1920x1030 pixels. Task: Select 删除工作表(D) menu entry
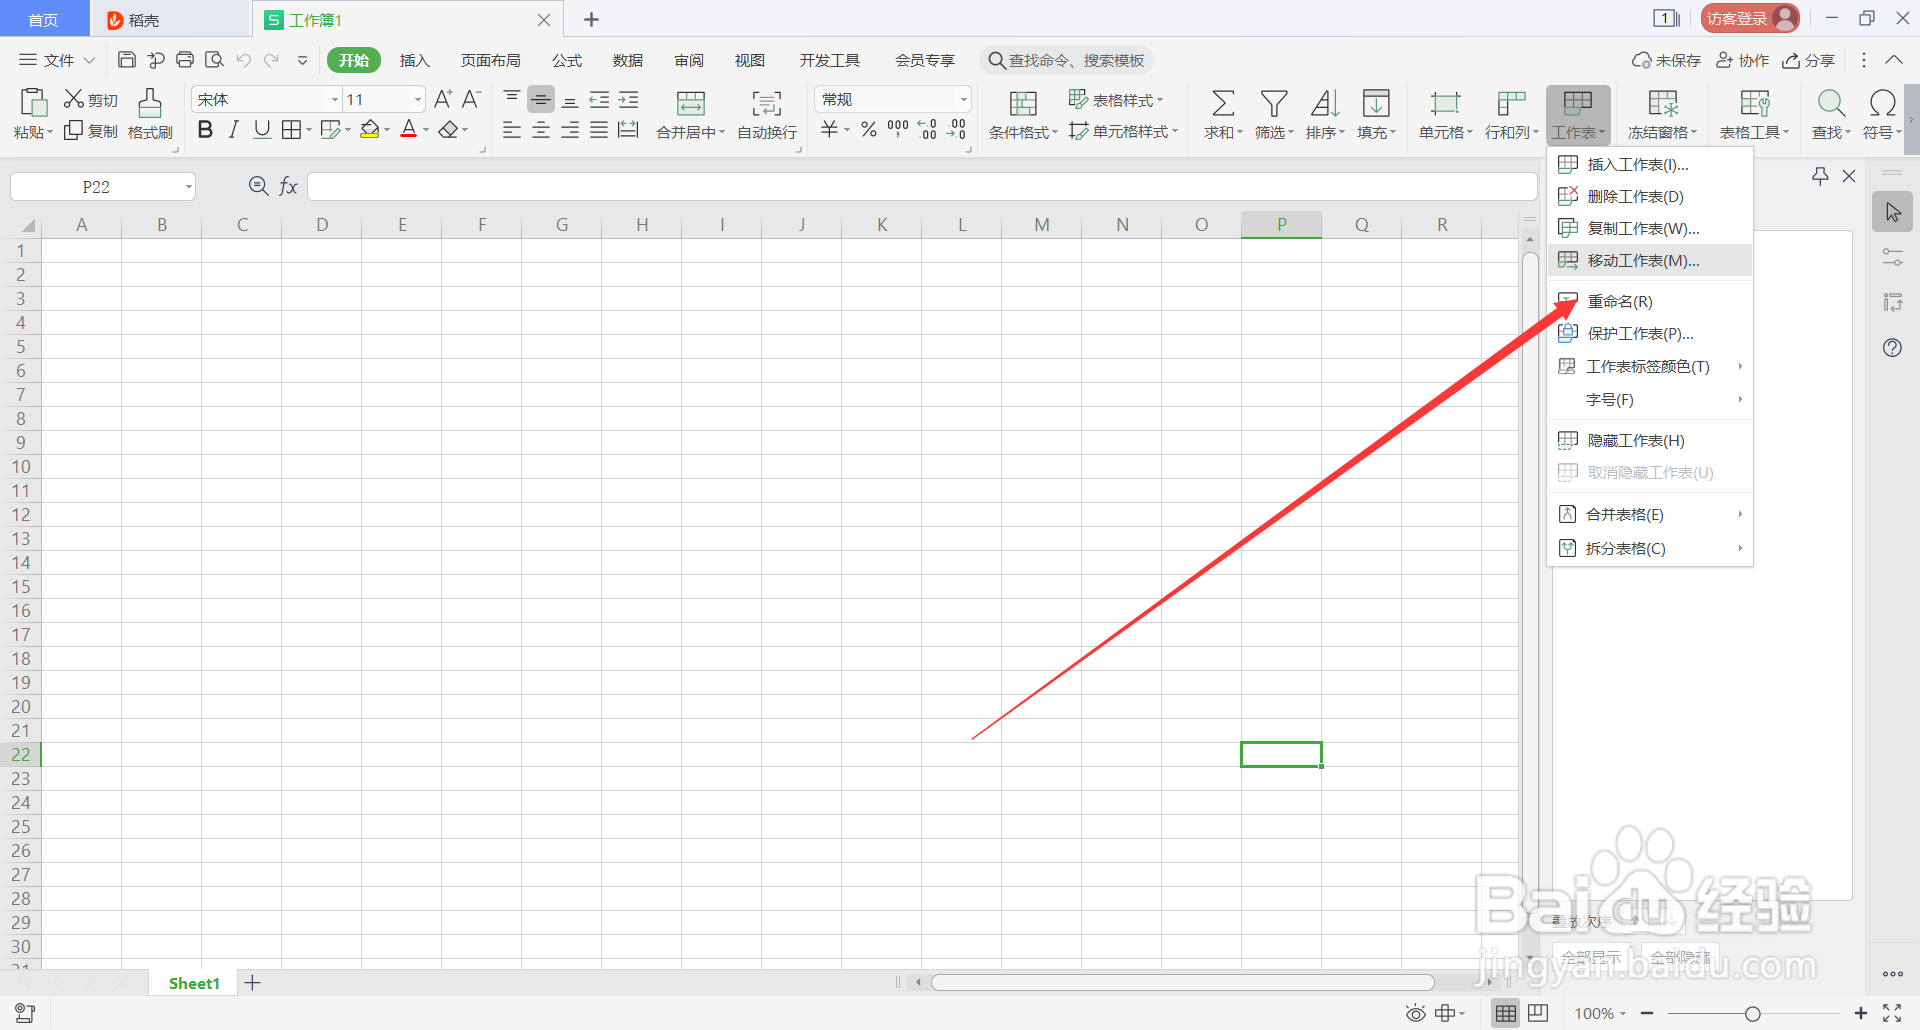[1650, 196]
